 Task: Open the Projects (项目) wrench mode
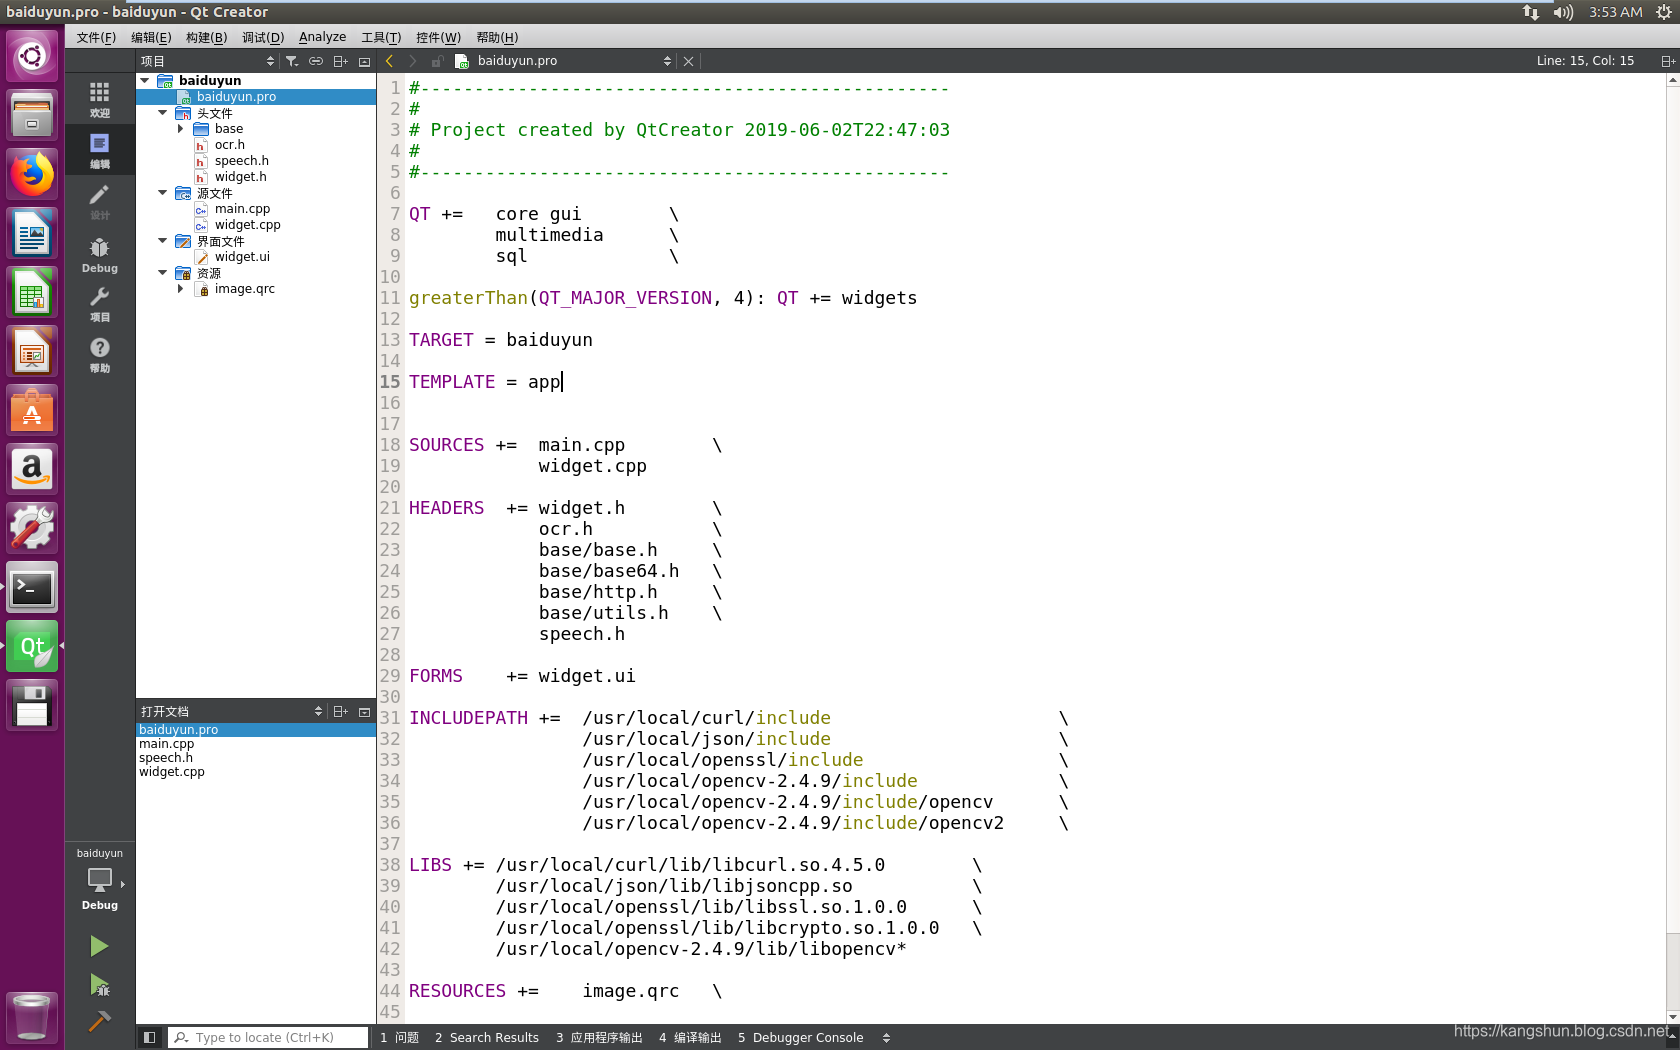(x=99, y=303)
